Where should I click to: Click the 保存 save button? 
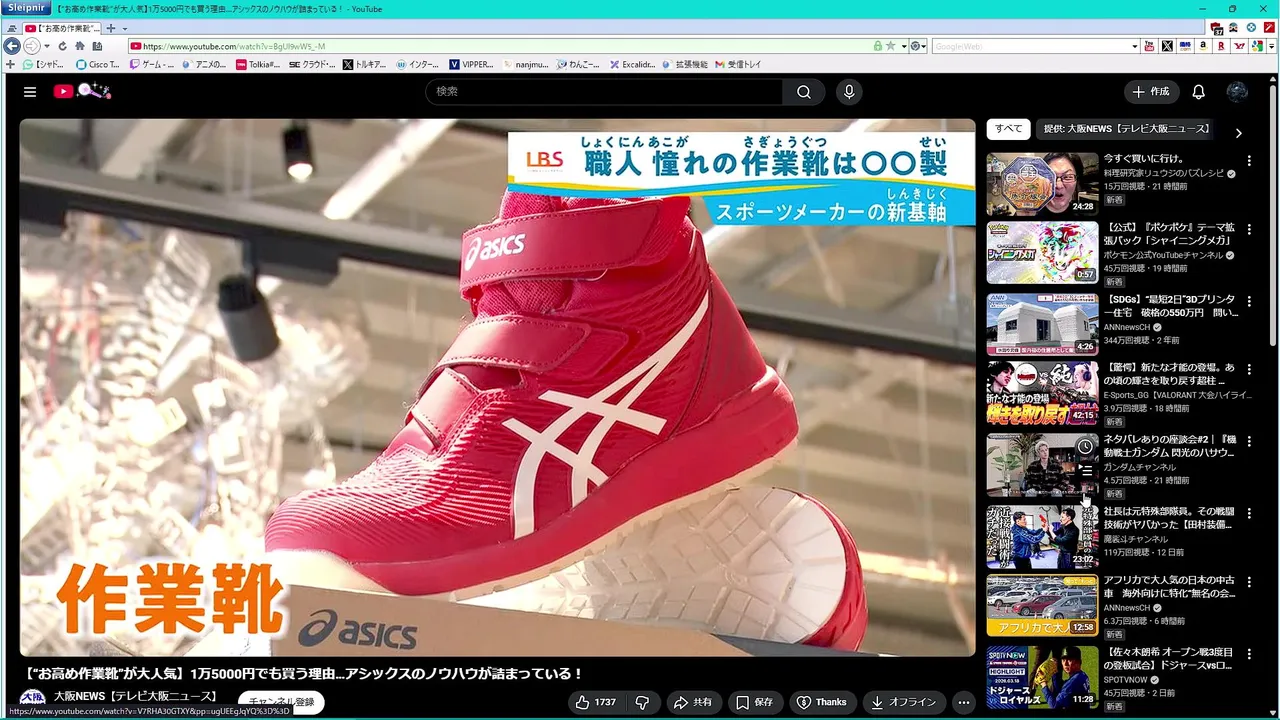(x=754, y=702)
